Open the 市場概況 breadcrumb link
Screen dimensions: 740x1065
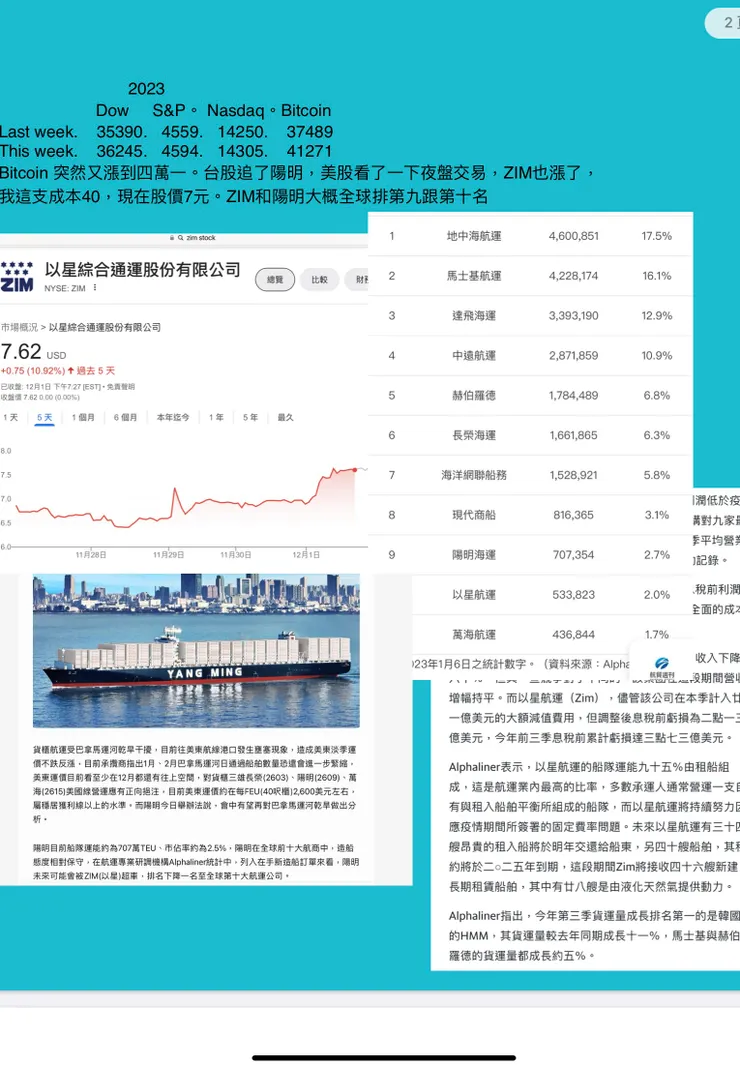(x=19, y=327)
